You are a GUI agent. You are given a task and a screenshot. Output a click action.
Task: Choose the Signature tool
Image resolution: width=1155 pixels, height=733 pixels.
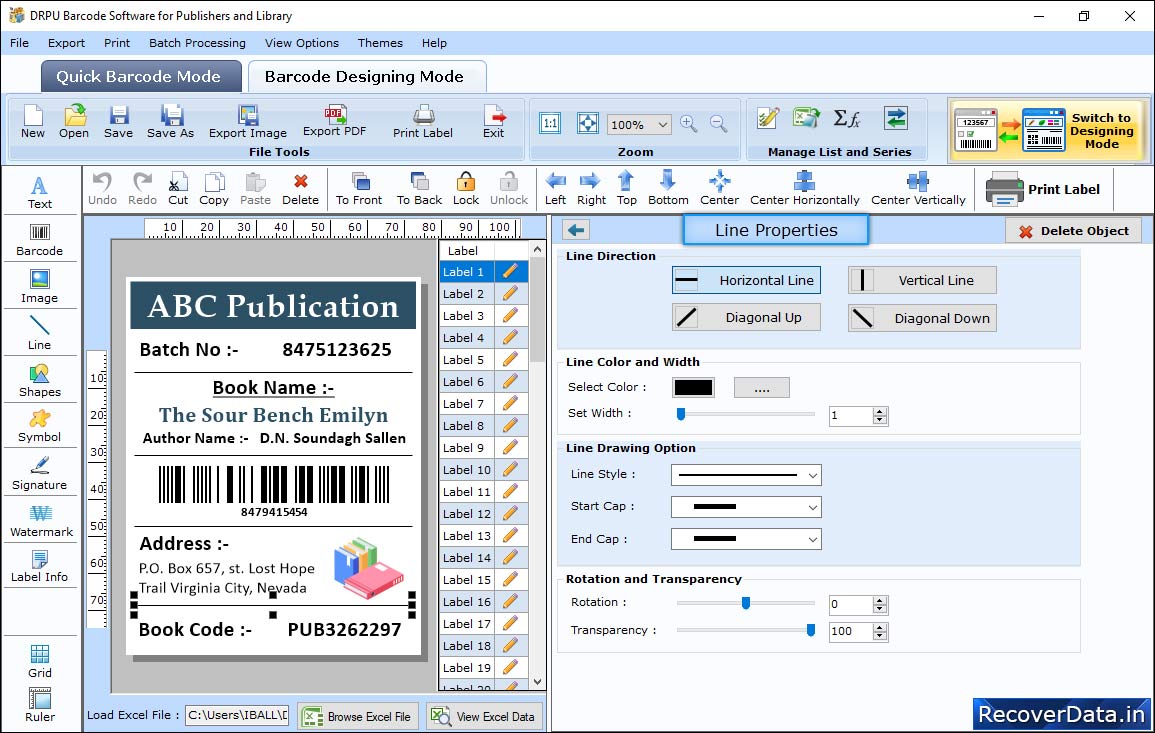pos(40,474)
